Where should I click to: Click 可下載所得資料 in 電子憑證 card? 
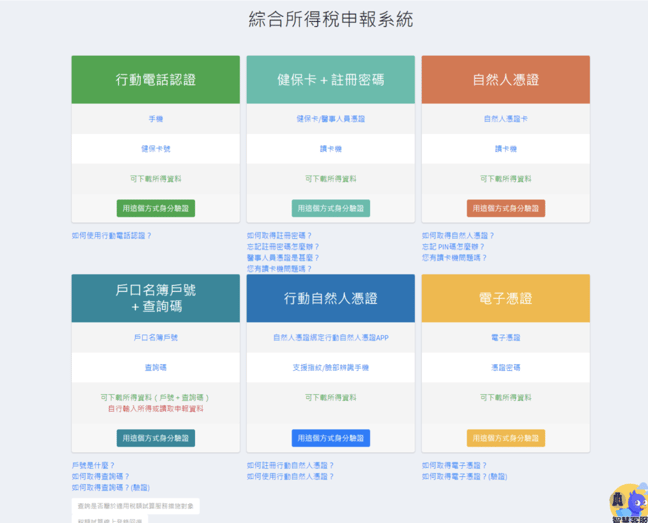(x=506, y=397)
